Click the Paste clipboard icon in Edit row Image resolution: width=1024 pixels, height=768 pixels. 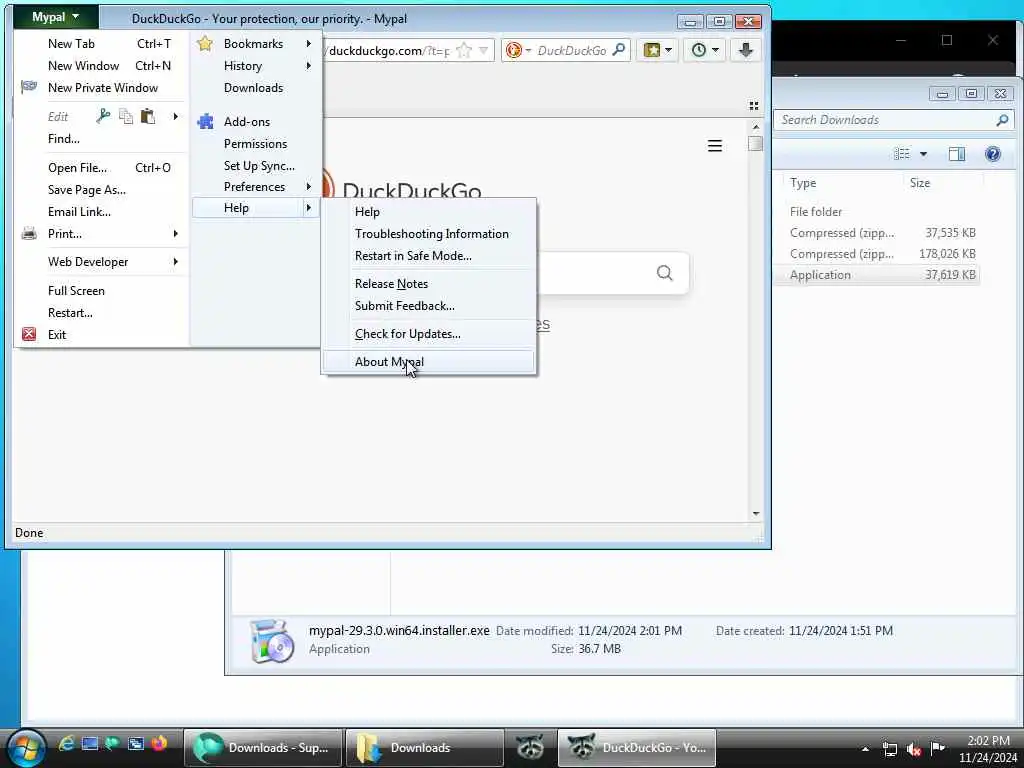[x=148, y=116]
